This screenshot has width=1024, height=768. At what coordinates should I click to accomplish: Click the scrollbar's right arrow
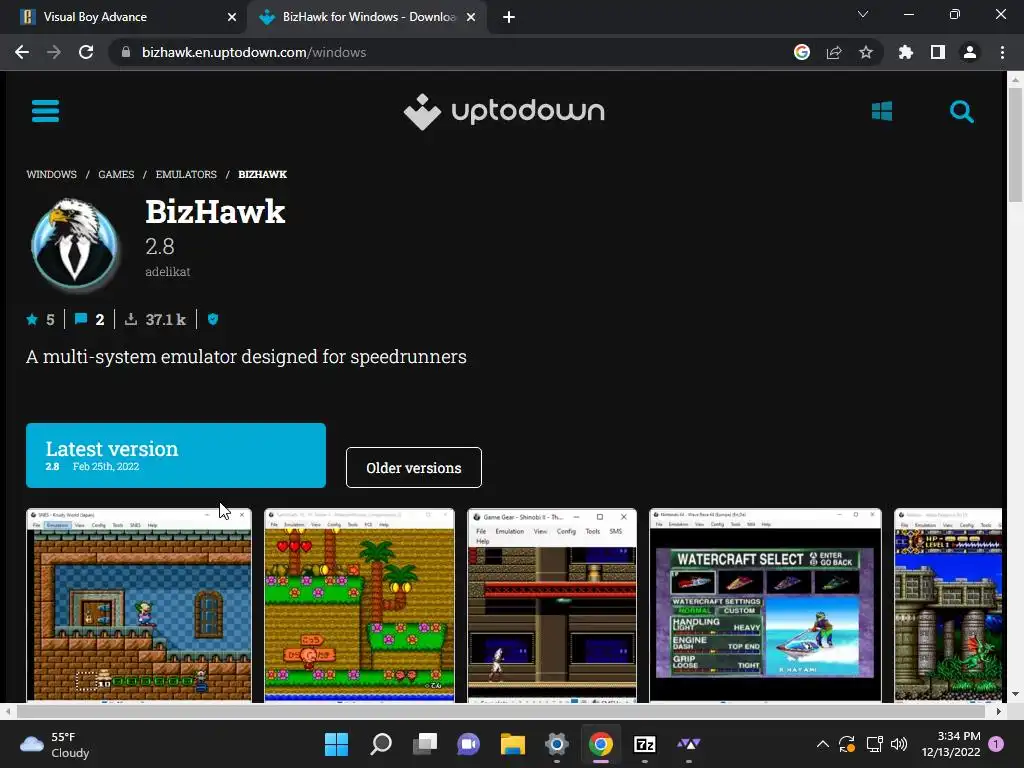[998, 711]
